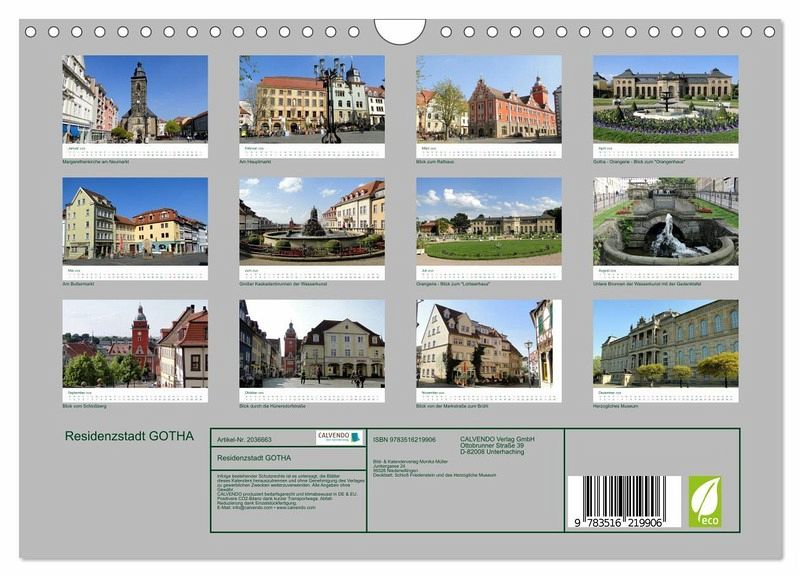This screenshot has height=577, width=800.
Task: Open the Orangerie Lorbeerhaus lawn photo
Action: [x=489, y=221]
